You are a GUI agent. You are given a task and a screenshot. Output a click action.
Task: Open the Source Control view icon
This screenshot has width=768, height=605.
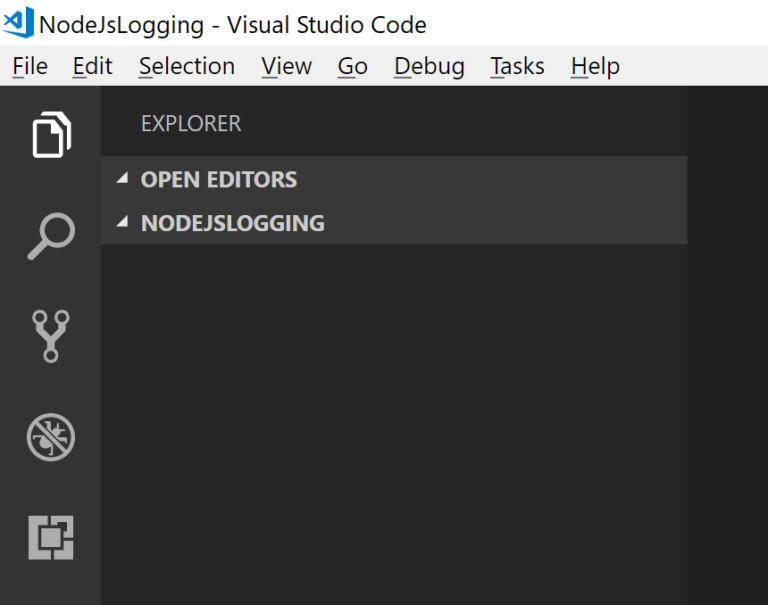pyautogui.click(x=51, y=336)
